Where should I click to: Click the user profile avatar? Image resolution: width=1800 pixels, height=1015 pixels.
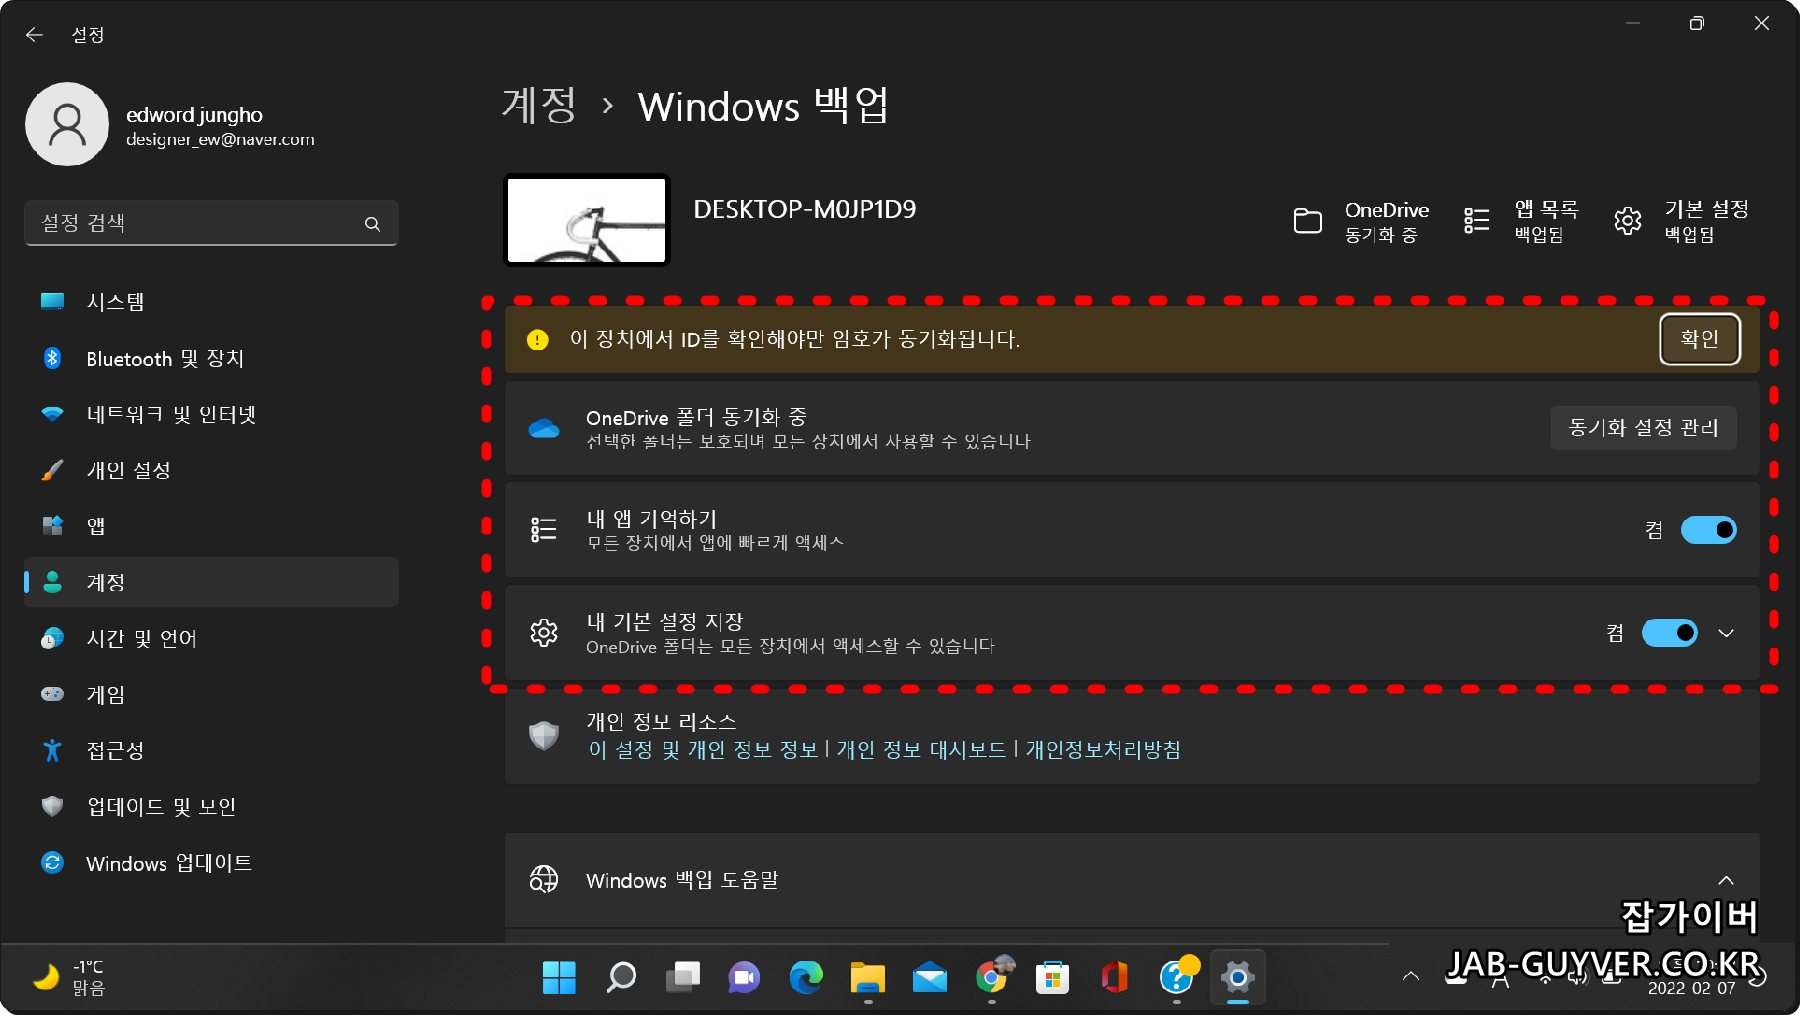point(67,124)
